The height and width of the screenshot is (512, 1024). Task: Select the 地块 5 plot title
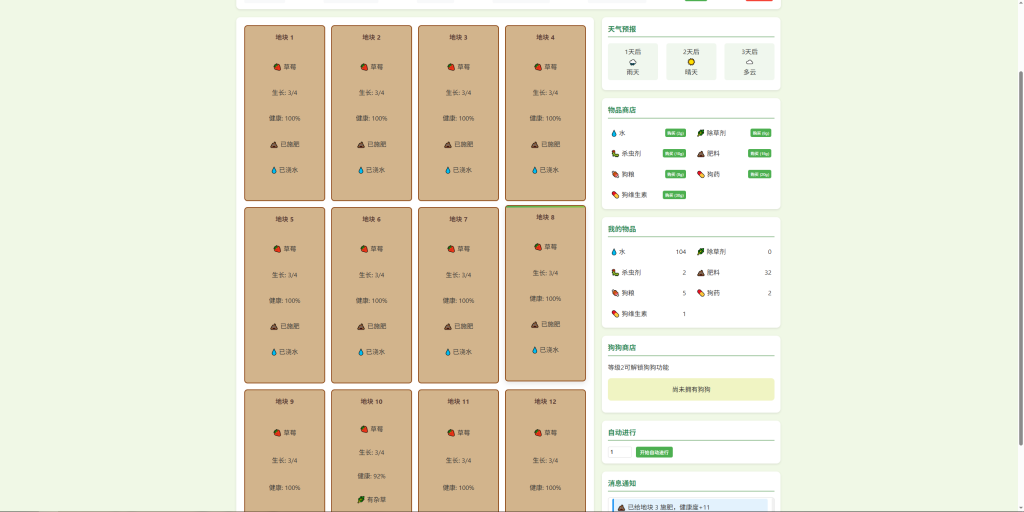(285, 219)
